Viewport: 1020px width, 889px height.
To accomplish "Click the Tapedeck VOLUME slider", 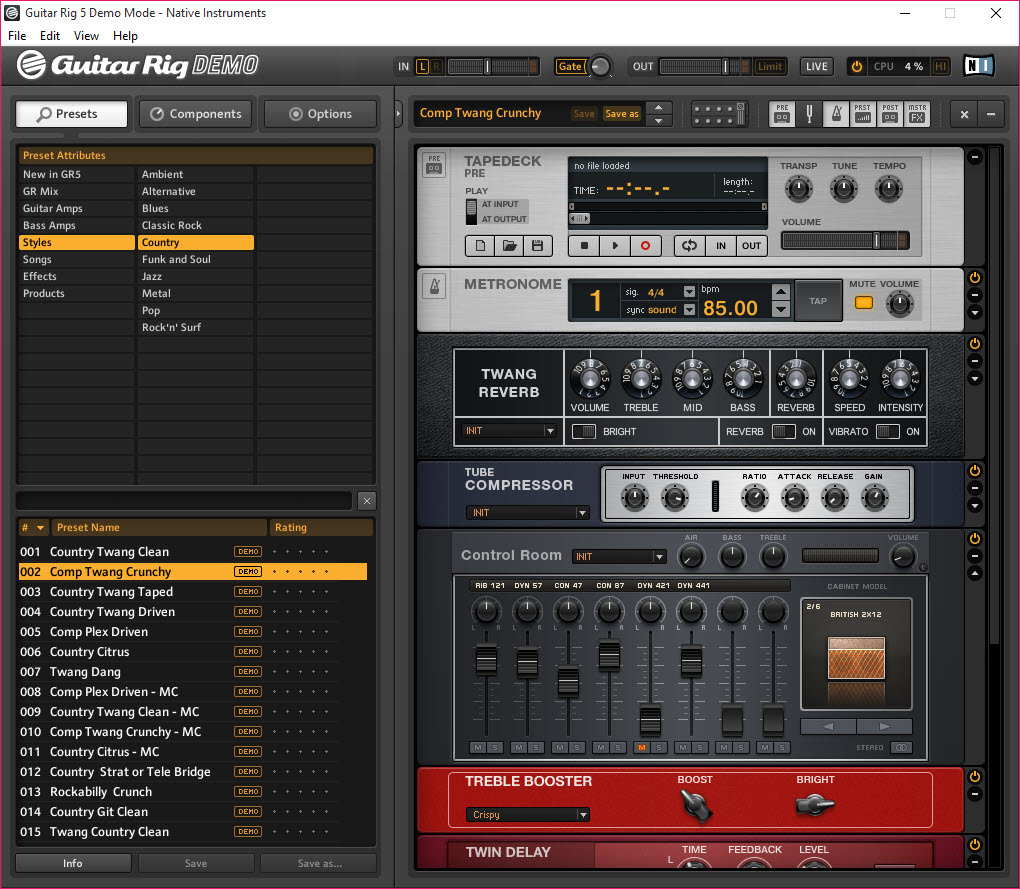I will click(846, 241).
